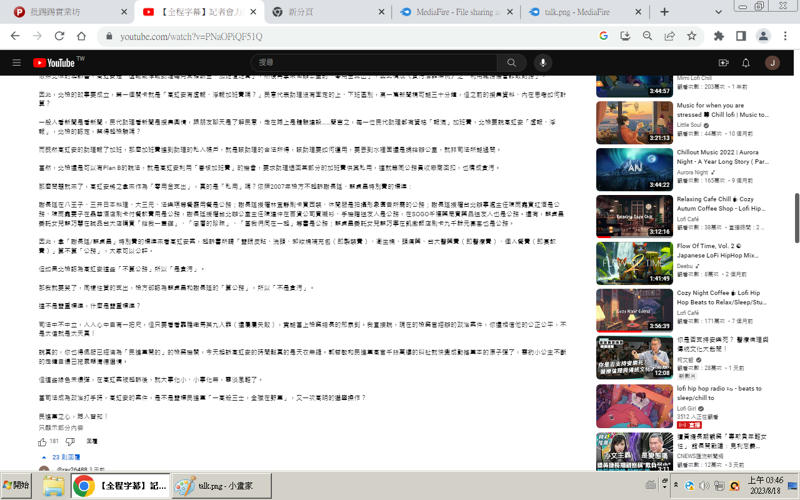Like the comment with thumbs-up icon

point(42,442)
